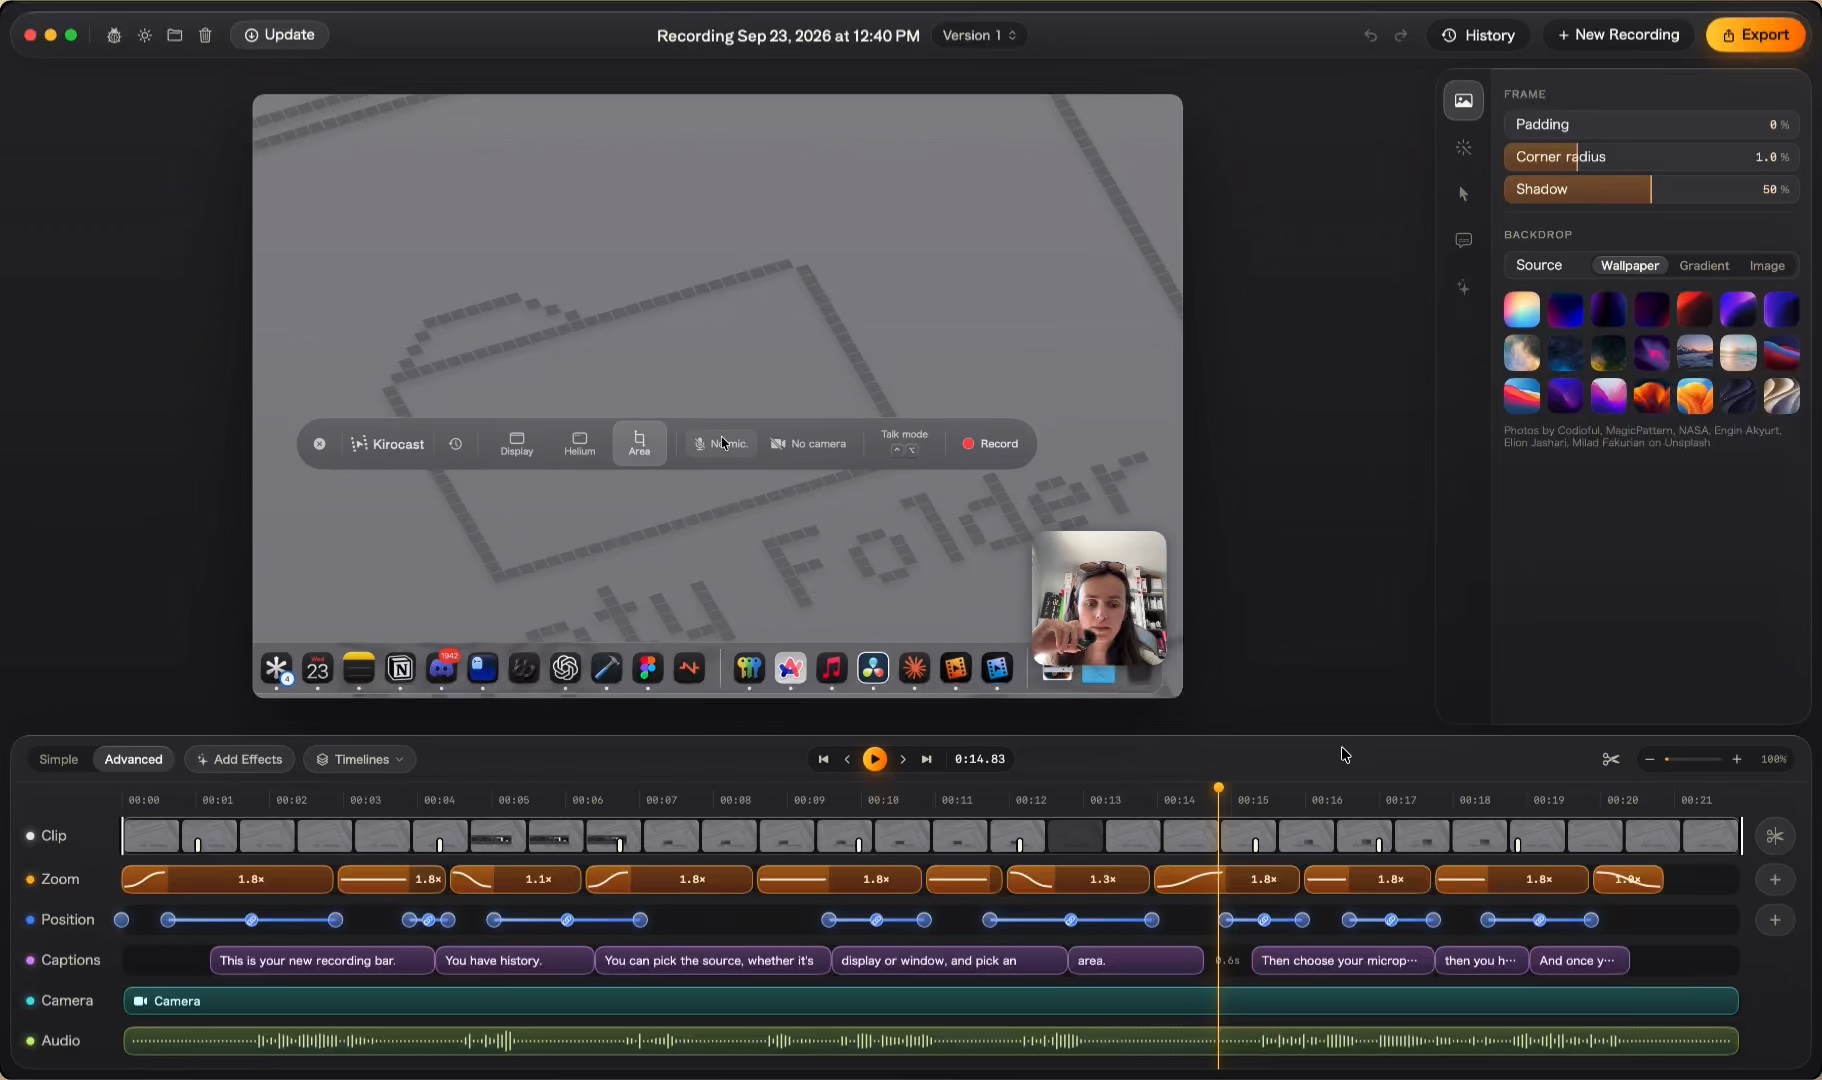Viewport: 1822px width, 1080px height.
Task: Start a New Recording
Action: pos(1618,35)
